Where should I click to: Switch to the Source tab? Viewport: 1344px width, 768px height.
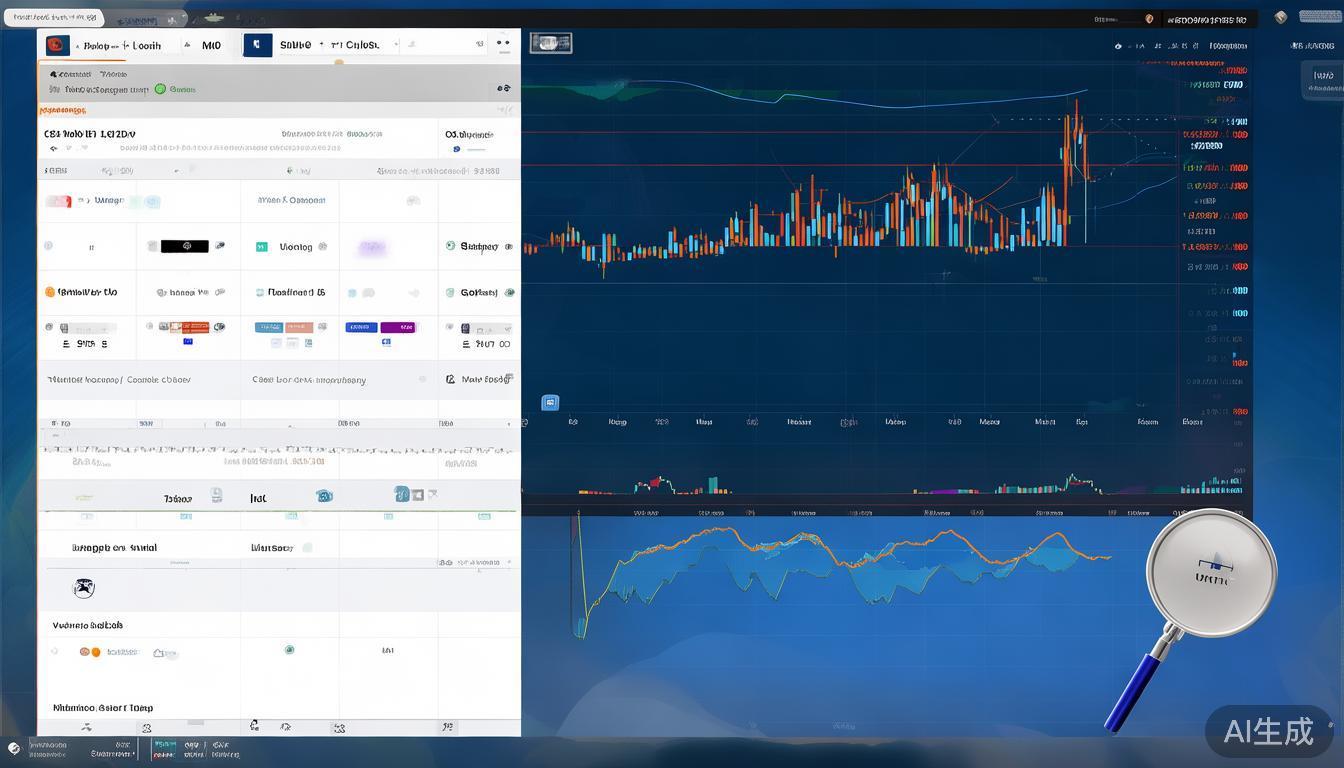pyautogui.click(x=295, y=45)
